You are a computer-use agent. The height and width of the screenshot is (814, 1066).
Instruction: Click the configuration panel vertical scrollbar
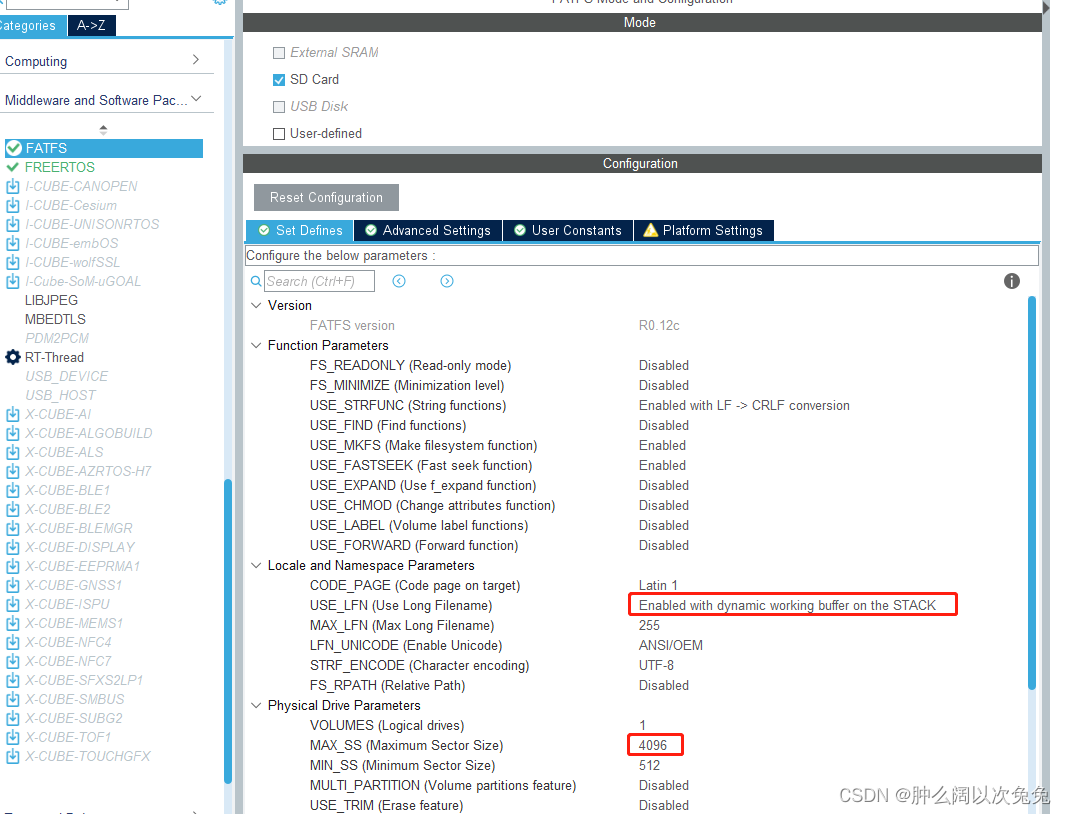coord(1031,493)
